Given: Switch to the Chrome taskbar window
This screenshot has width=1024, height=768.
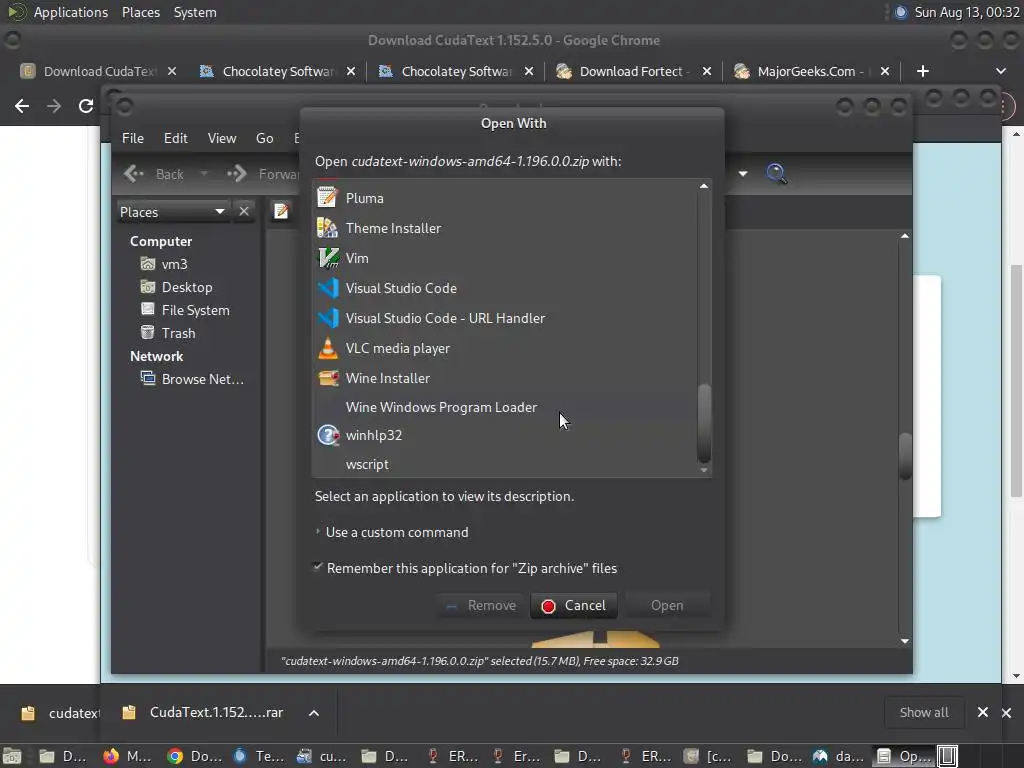Looking at the screenshot, I should [x=195, y=756].
